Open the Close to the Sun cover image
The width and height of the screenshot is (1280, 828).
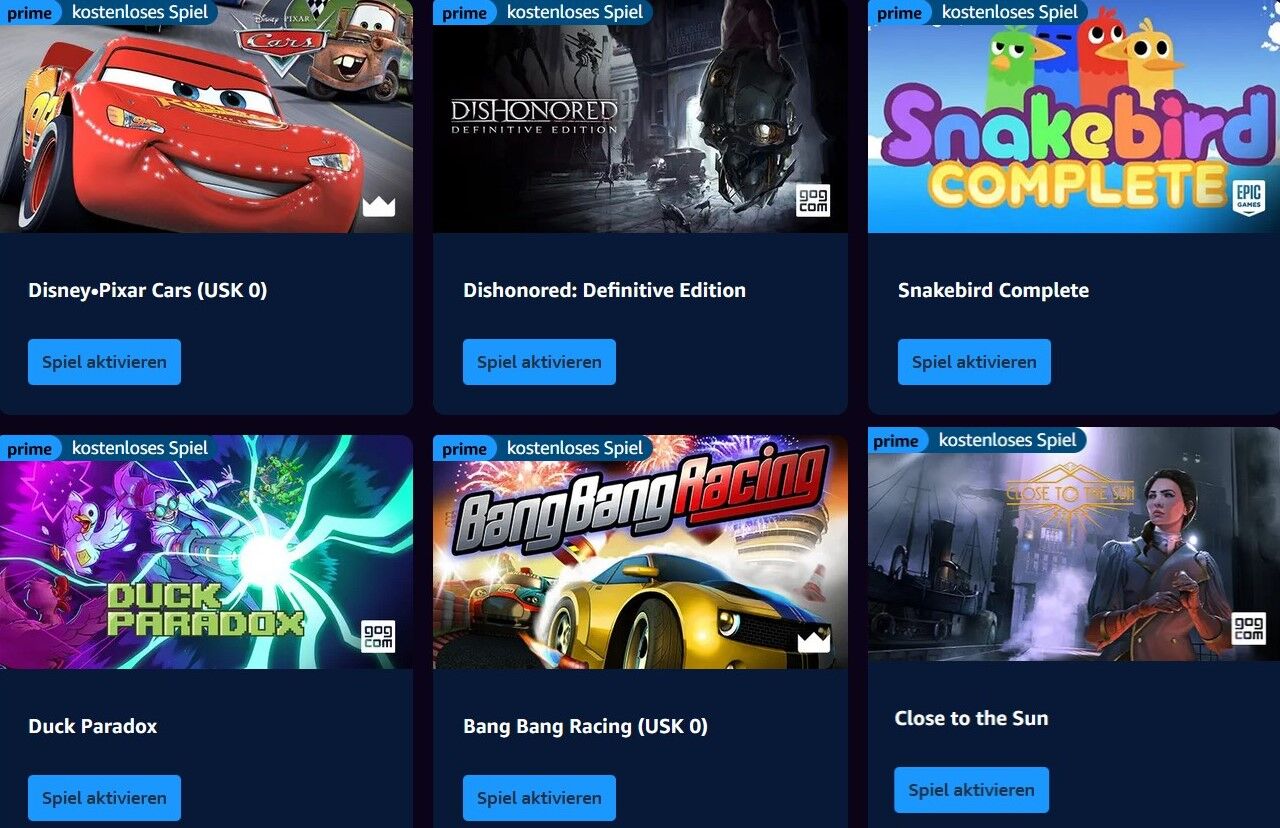1074,544
